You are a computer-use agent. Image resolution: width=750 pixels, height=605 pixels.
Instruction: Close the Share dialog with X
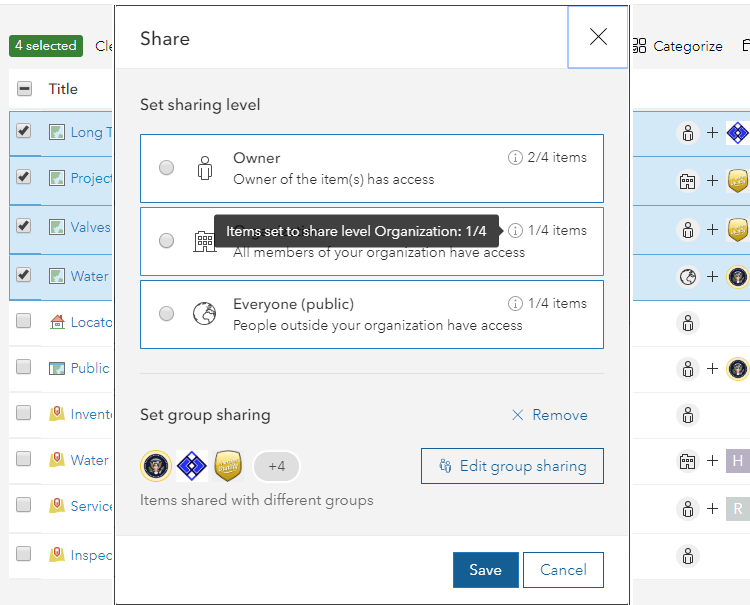pyautogui.click(x=598, y=38)
